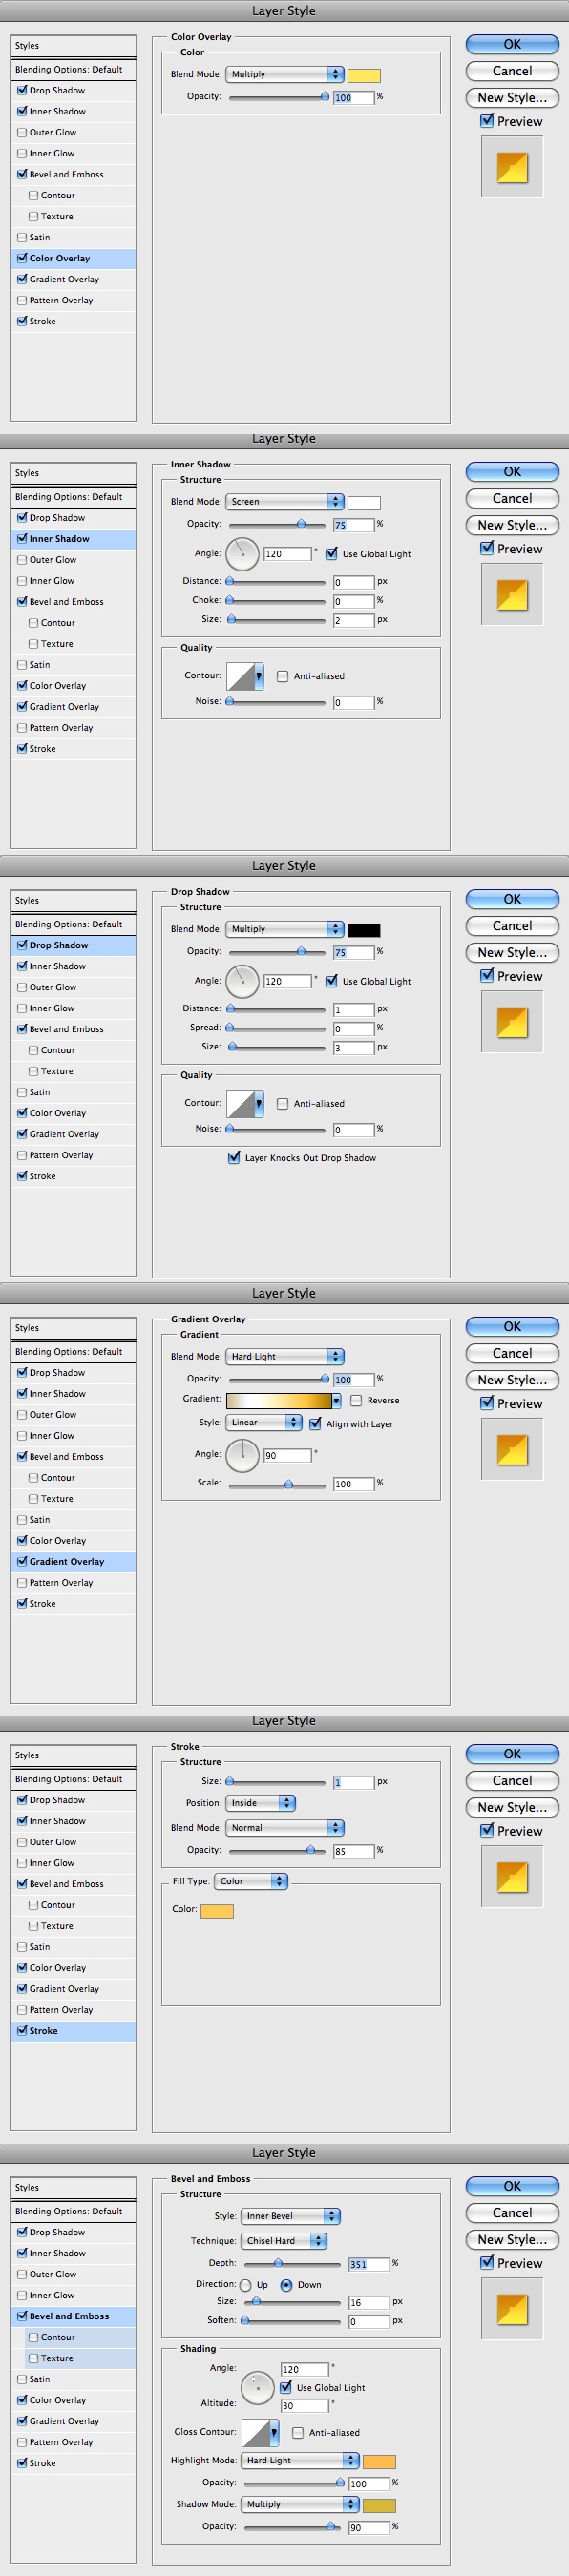Click New Style in Bevel and Emboss dialog

512,2239
